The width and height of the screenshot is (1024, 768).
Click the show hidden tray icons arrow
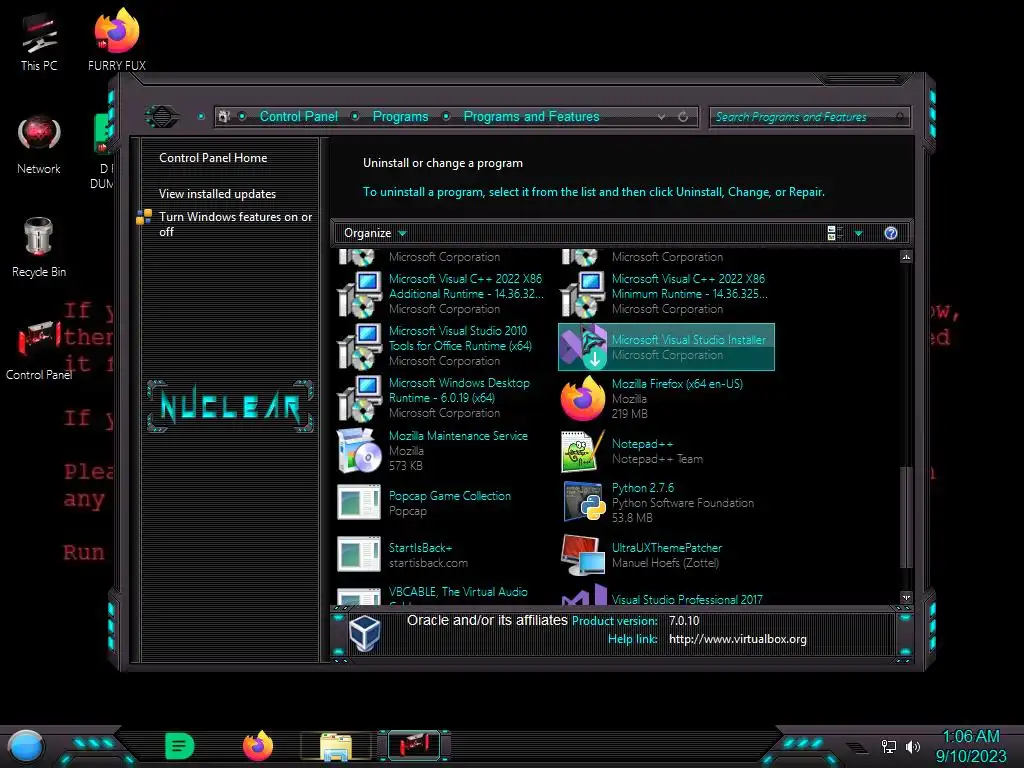coord(858,746)
